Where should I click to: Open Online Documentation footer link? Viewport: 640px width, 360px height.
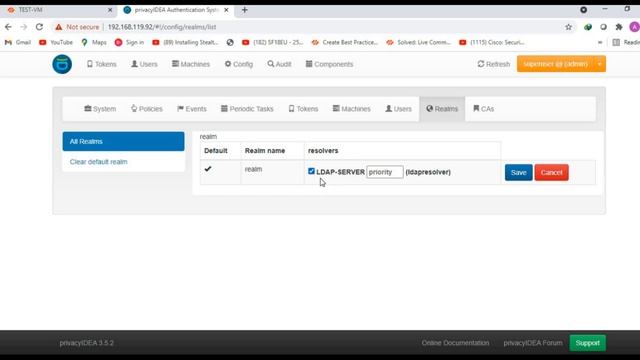456,343
